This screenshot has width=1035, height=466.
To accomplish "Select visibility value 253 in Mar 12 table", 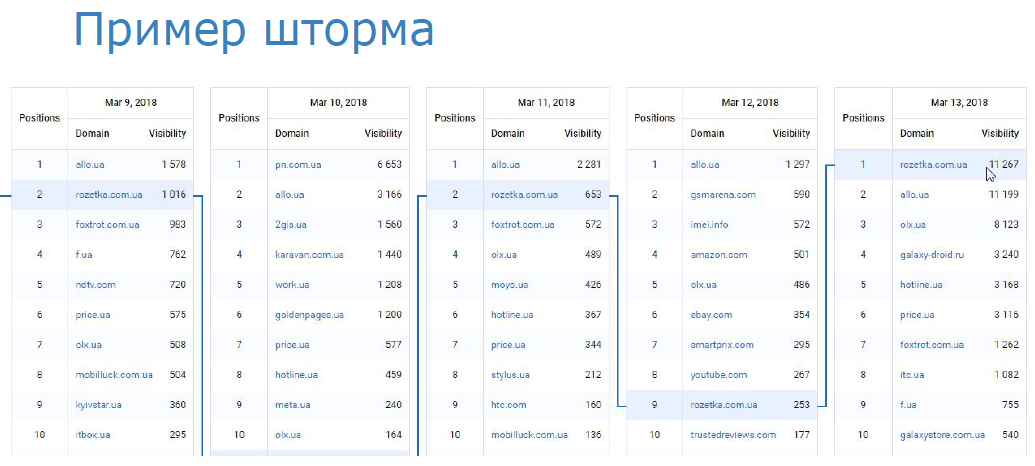I will [801, 405].
